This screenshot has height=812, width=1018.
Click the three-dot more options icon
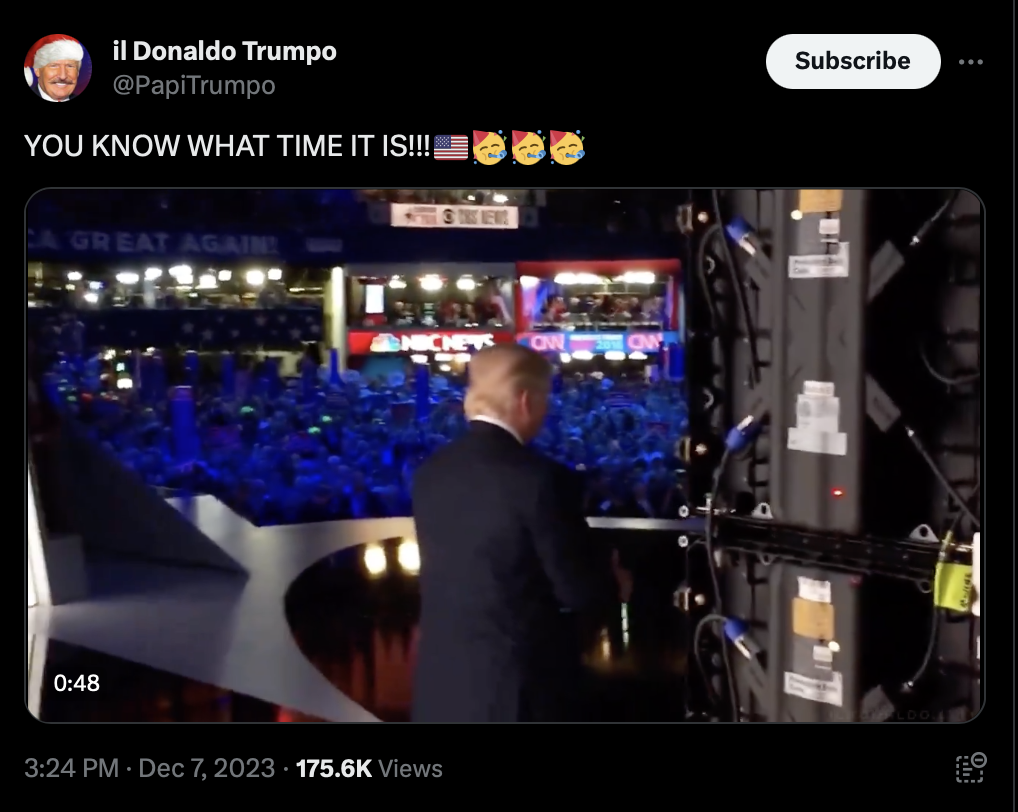click(x=971, y=62)
